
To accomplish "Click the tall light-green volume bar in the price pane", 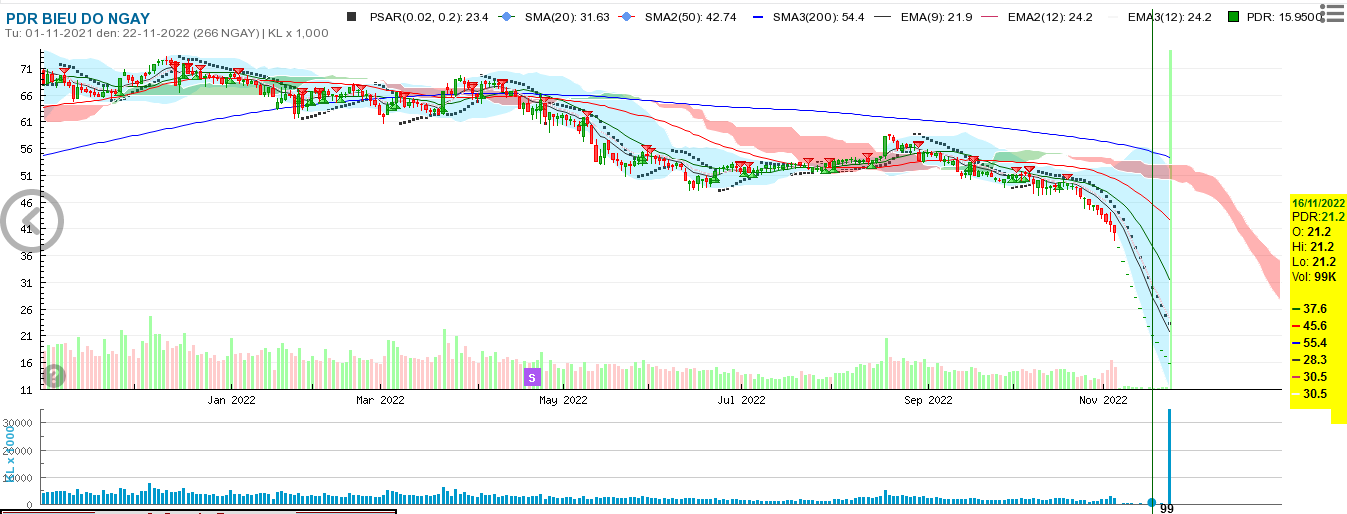I will click(x=1170, y=218).
